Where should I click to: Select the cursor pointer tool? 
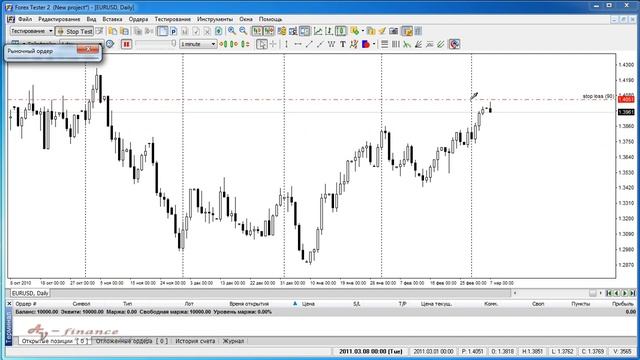click(x=262, y=44)
